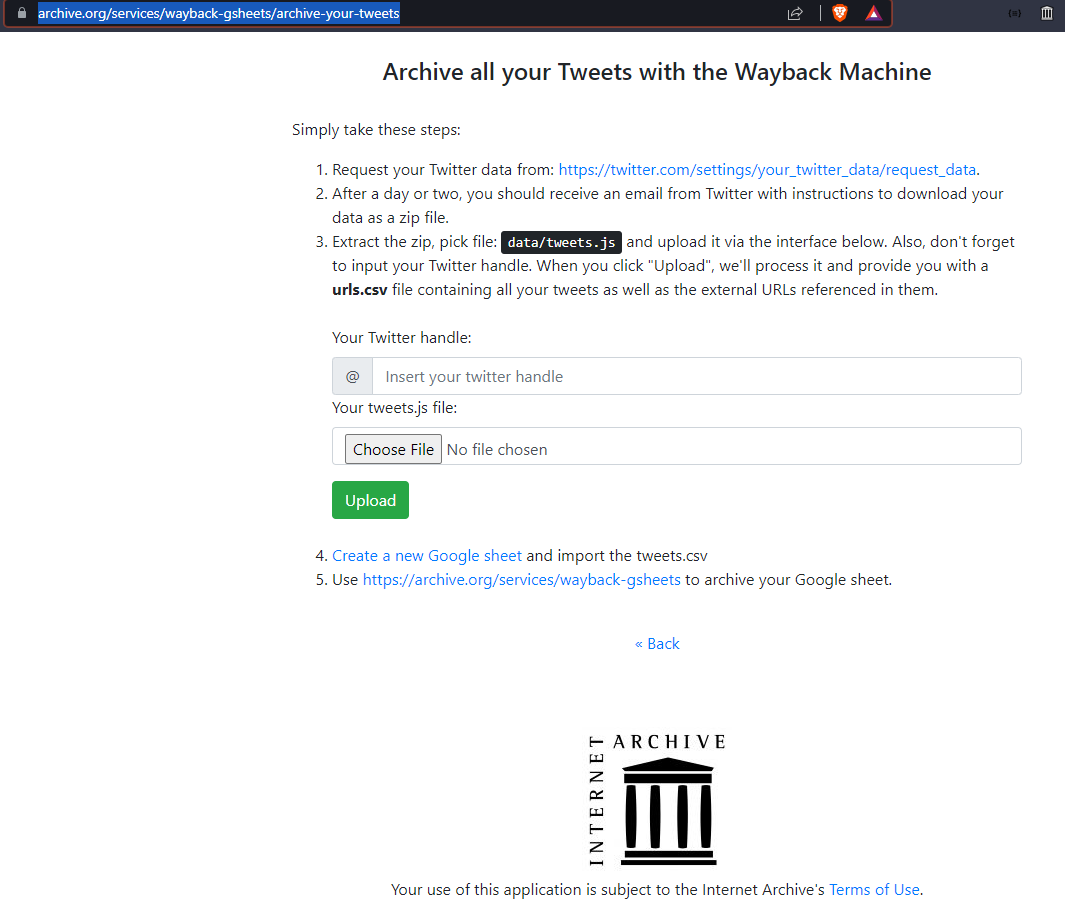Open the Twitter request_data link
Viewport: 1065px width, 917px height.
[x=767, y=169]
